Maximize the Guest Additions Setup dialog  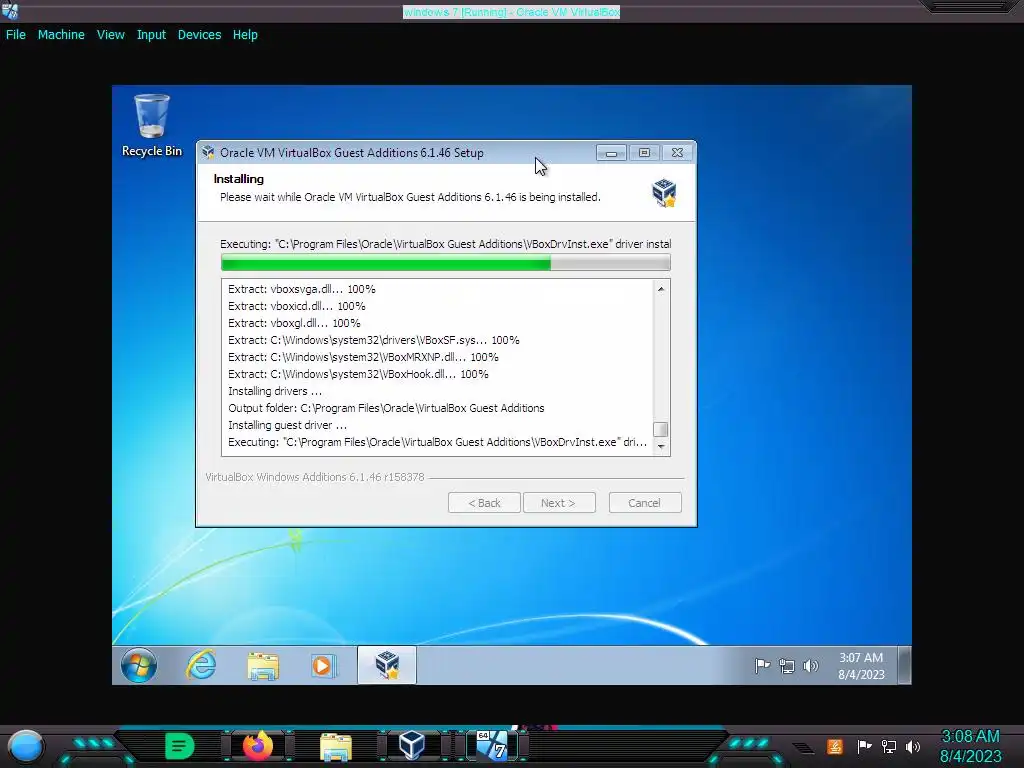click(644, 153)
